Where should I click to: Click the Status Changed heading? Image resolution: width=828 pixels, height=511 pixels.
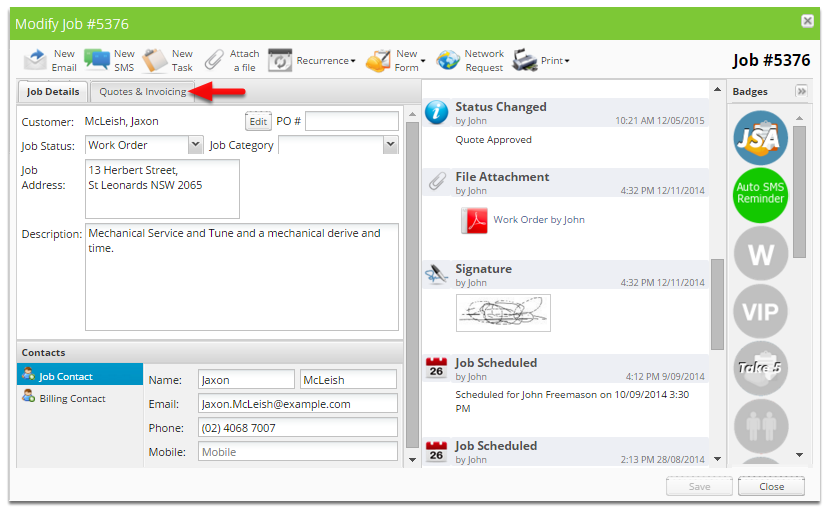pos(501,107)
